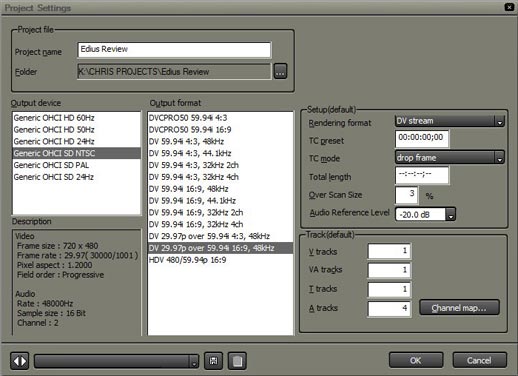This screenshot has width=518, height=376.
Task: Select Generic OHCI HD 60Hz device
Action: click(76, 118)
